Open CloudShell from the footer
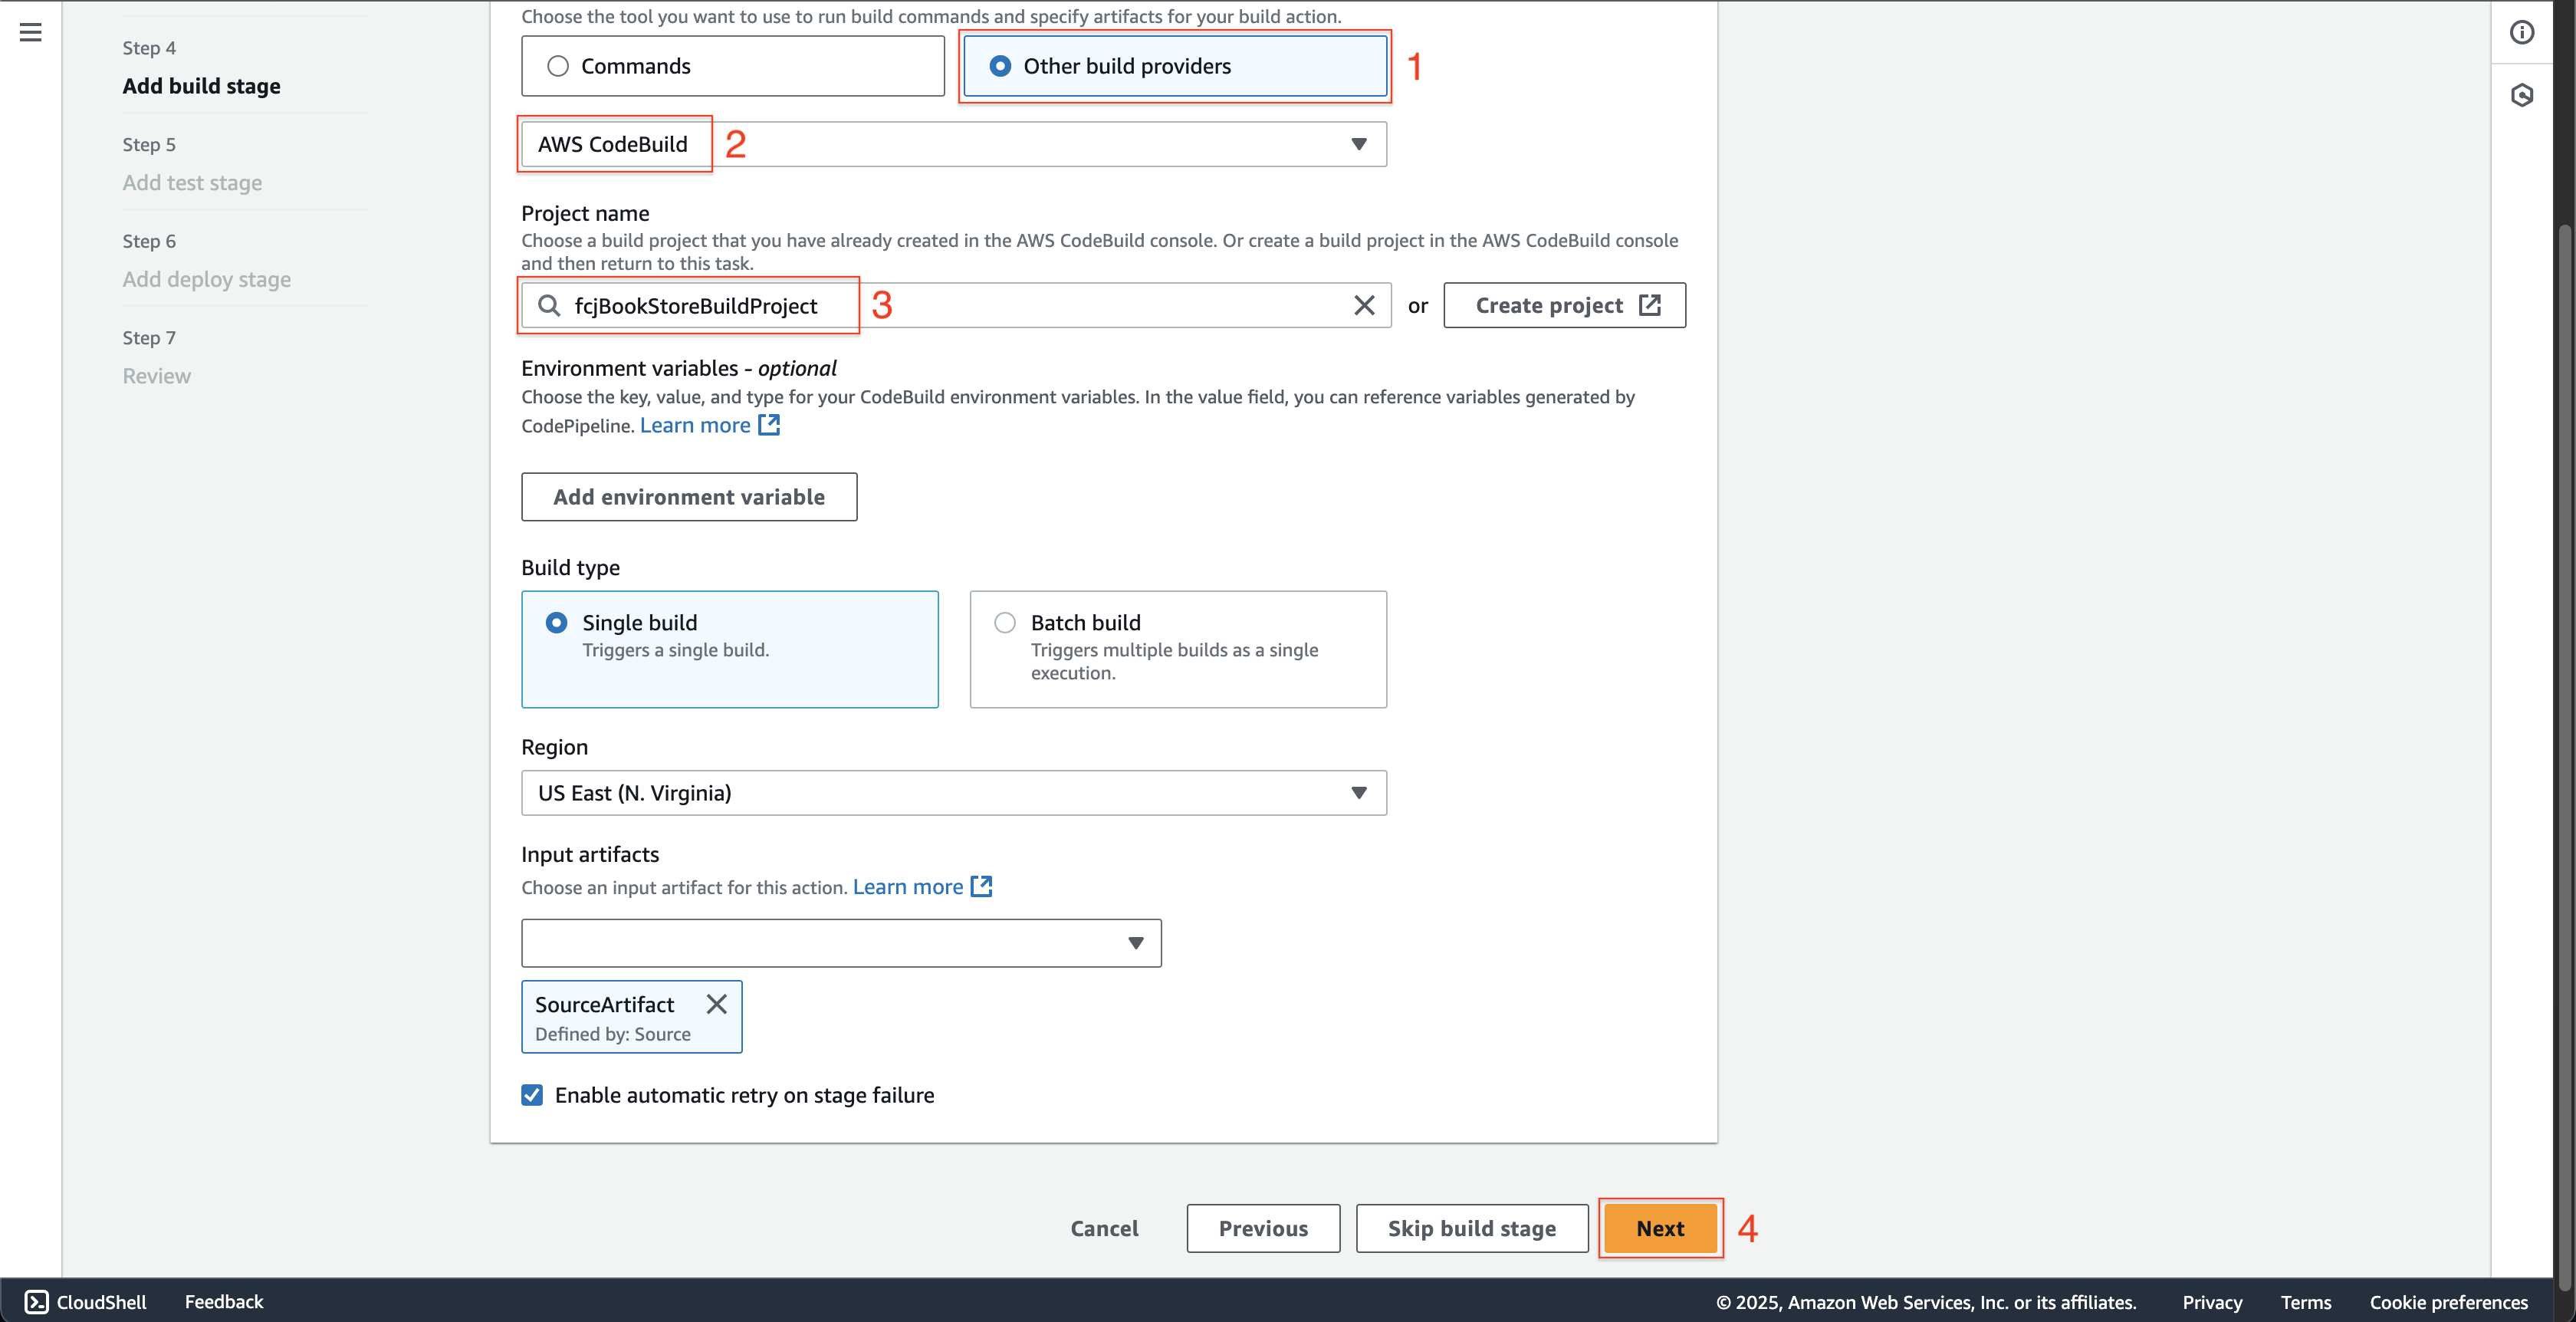 click(x=86, y=1301)
